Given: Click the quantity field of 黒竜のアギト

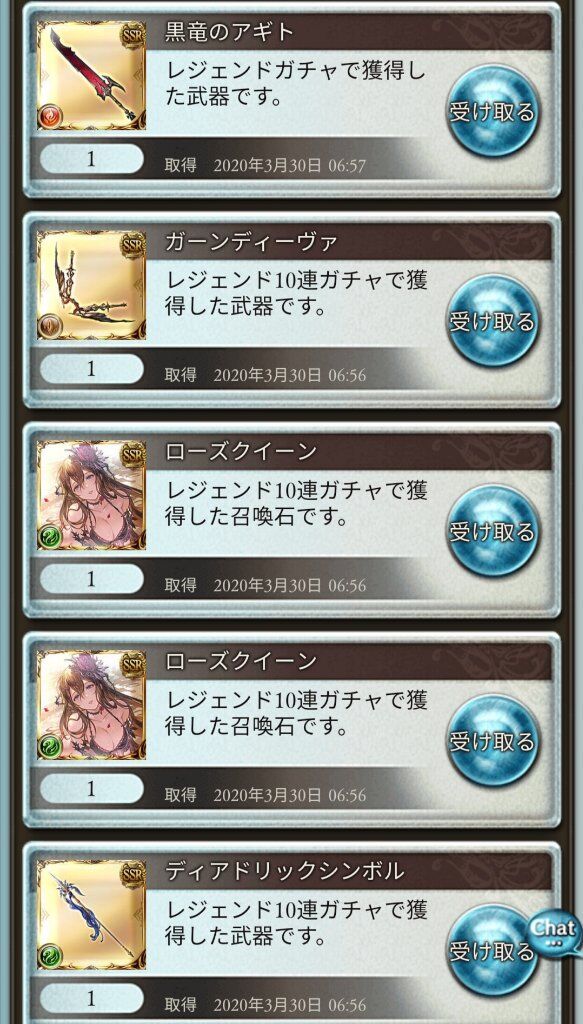Looking at the screenshot, I should click(91, 159).
